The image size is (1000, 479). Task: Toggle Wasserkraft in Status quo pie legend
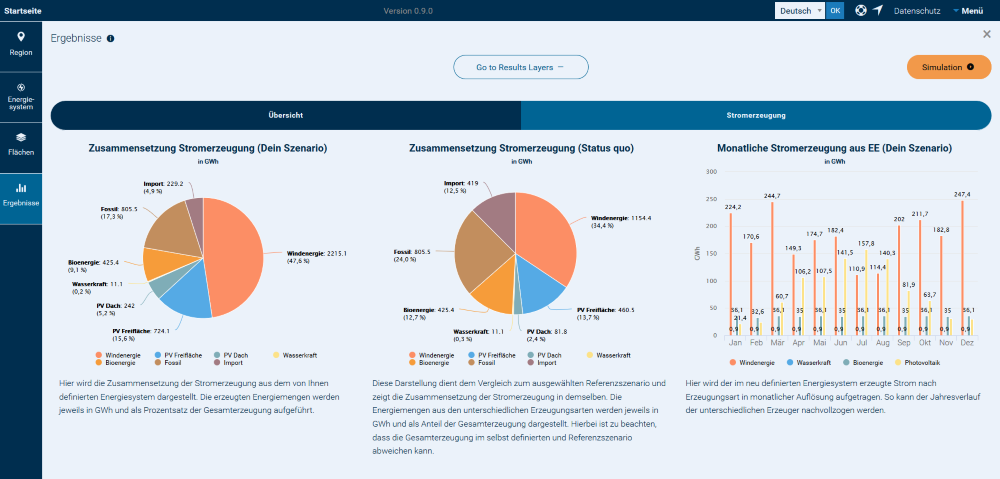point(607,355)
